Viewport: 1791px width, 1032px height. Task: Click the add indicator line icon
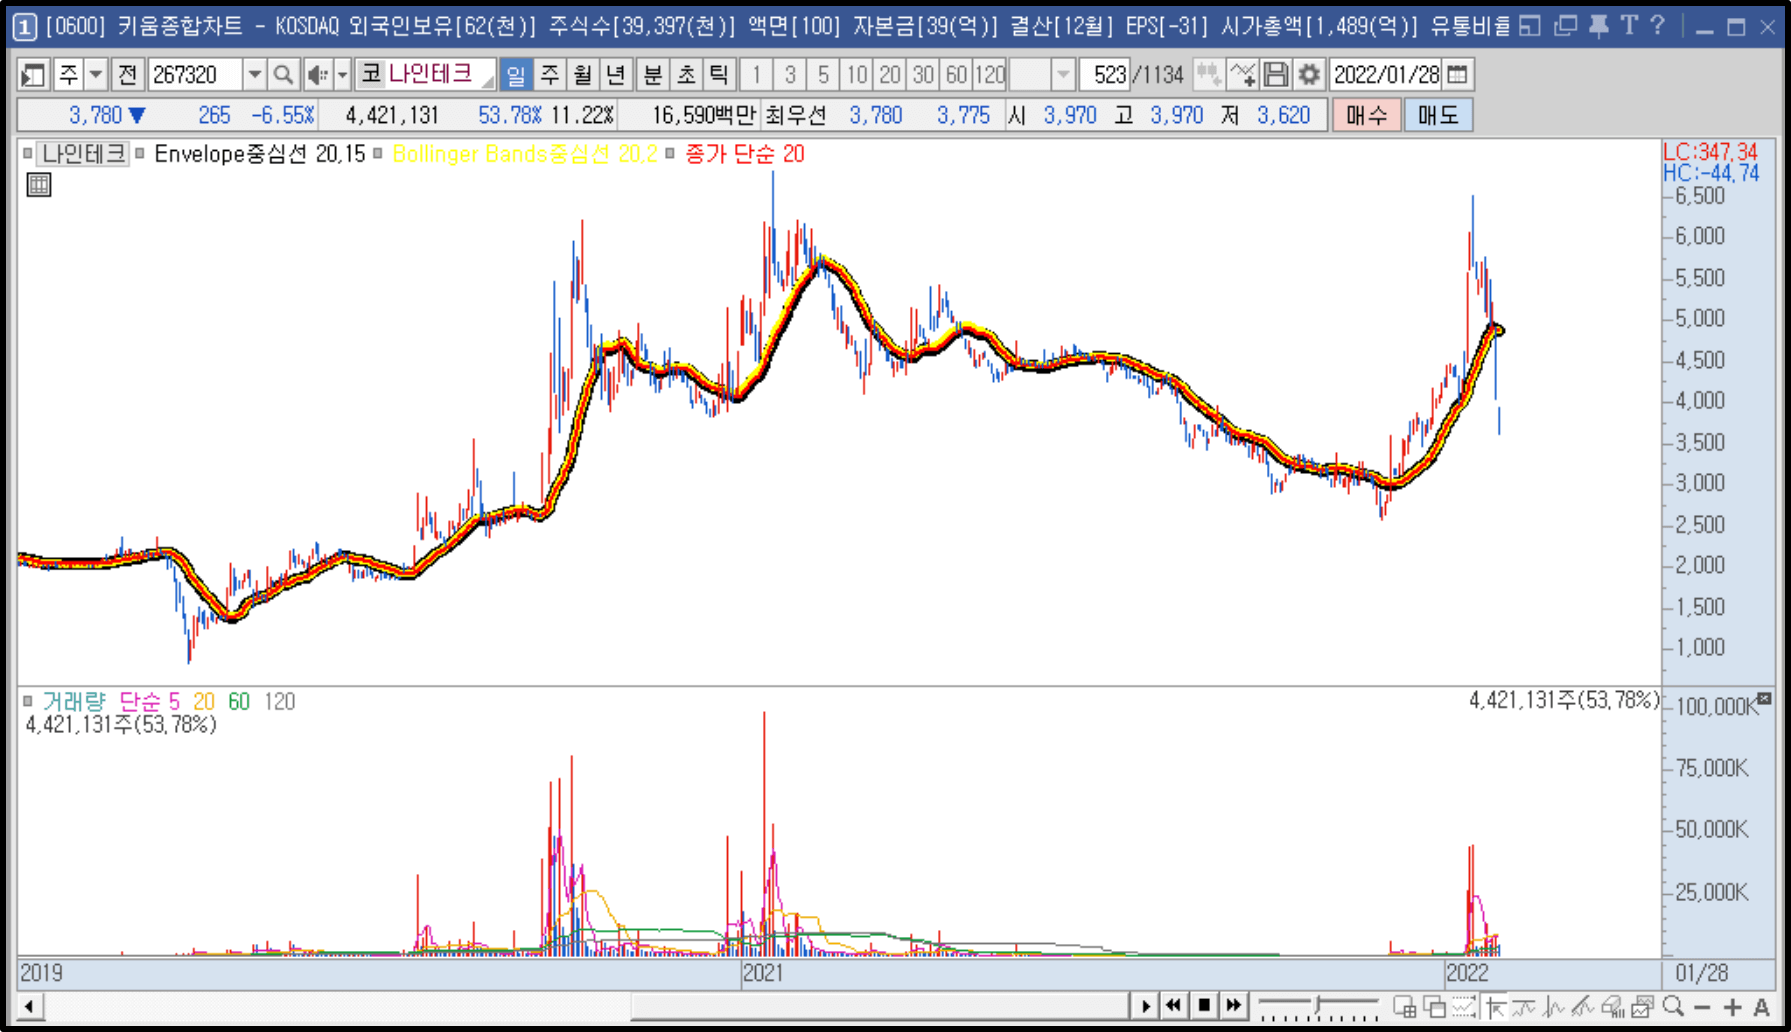click(1242, 75)
